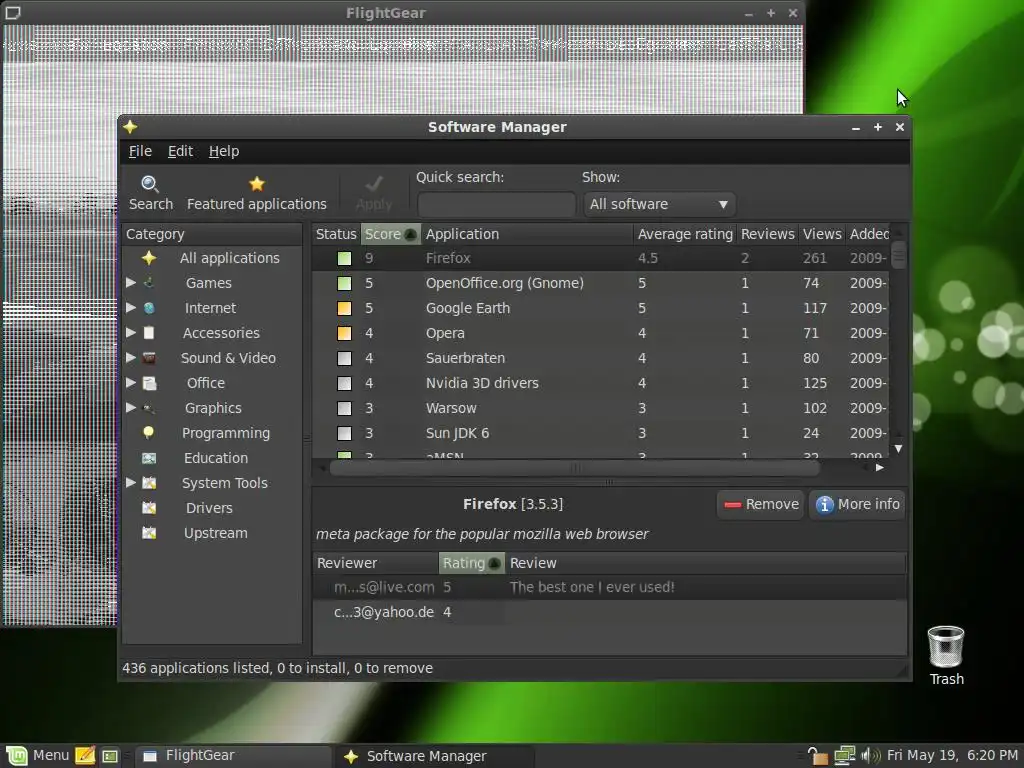Focus the Quick search input field
1024x768 pixels.
click(x=496, y=204)
